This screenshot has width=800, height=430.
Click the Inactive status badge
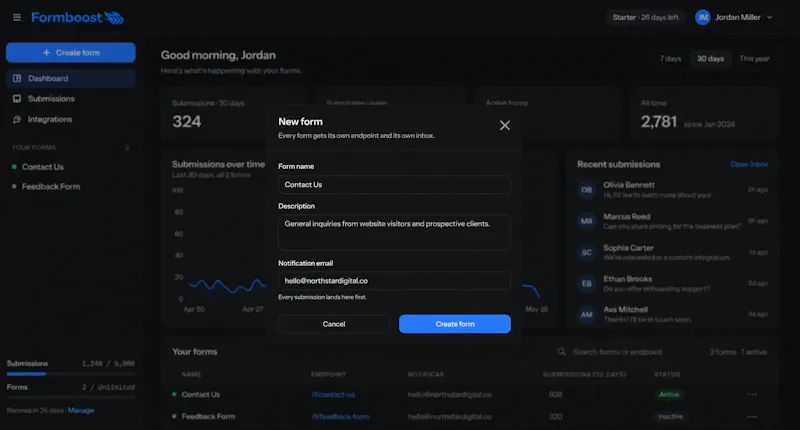[670, 417]
